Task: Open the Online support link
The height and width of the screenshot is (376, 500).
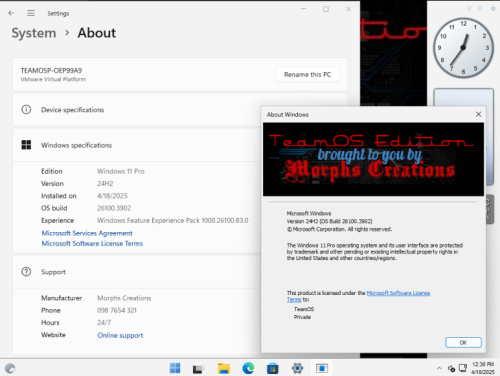Action: [x=120, y=335]
